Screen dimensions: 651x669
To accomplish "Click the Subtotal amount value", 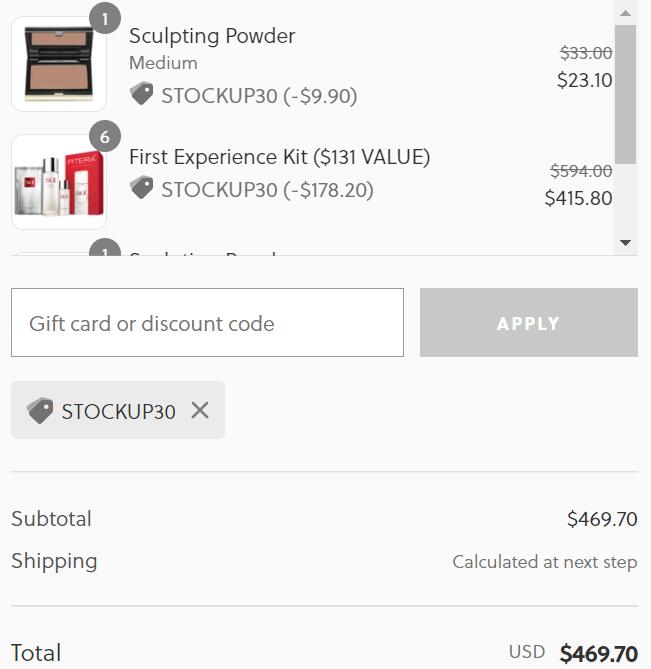I will pos(601,519).
